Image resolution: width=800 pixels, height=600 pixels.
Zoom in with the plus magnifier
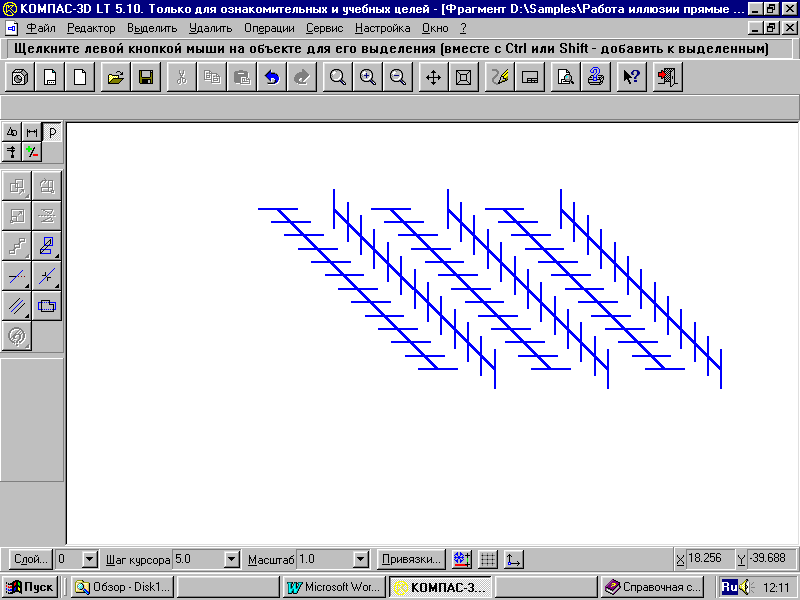[368, 77]
